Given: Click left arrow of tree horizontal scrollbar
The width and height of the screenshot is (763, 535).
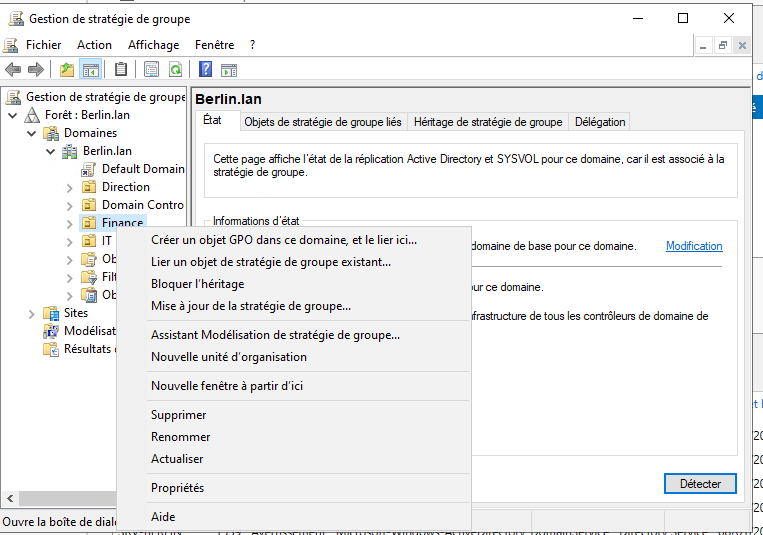Looking at the screenshot, I should [x=10, y=498].
